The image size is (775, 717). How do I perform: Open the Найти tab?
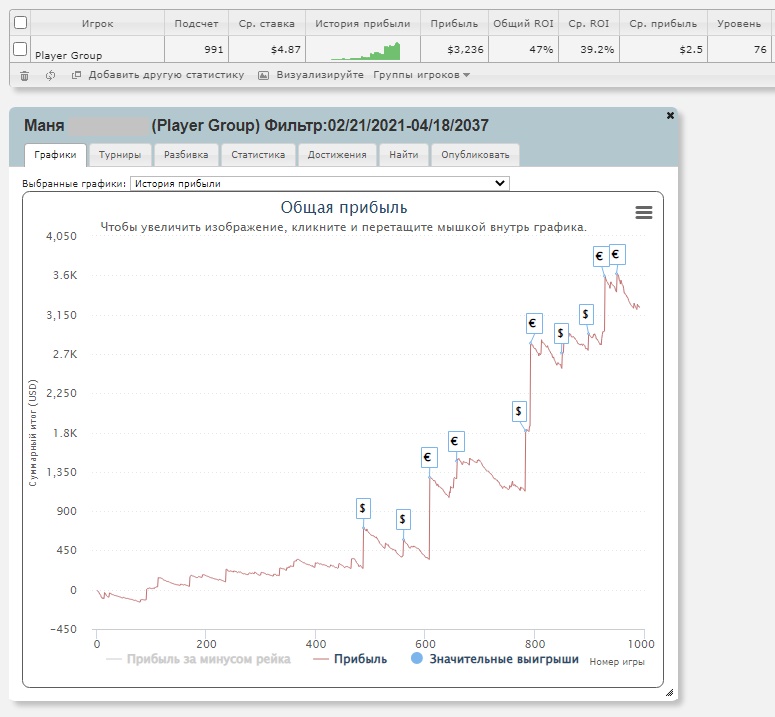coord(403,155)
